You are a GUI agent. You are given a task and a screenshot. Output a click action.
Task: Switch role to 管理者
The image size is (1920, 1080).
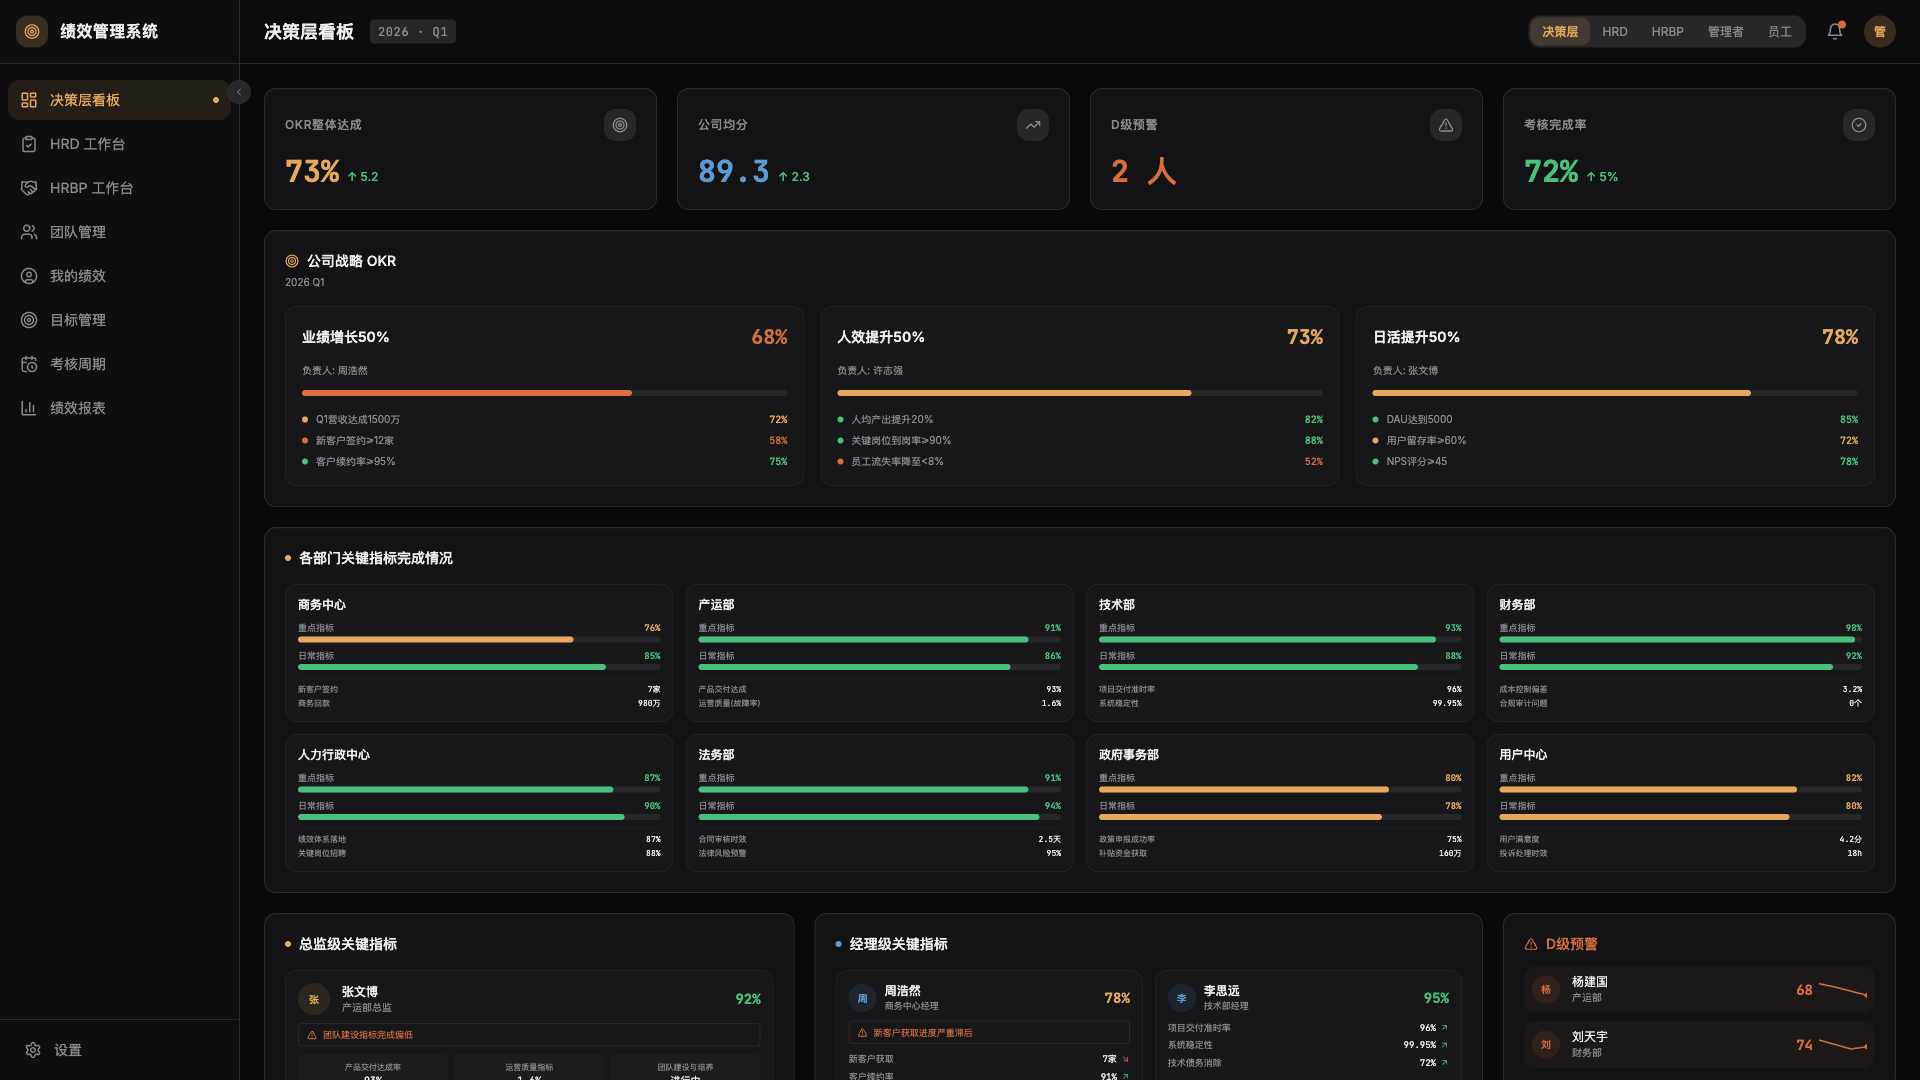point(1725,32)
